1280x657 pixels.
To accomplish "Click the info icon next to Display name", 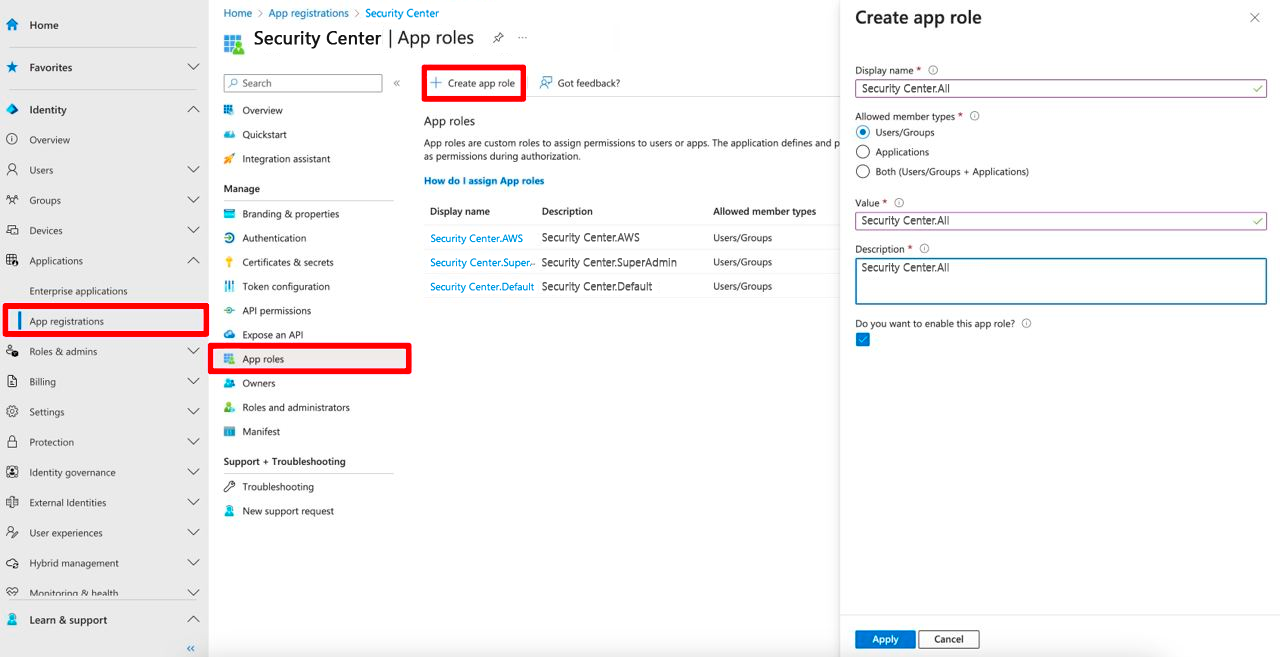I will (x=933, y=70).
